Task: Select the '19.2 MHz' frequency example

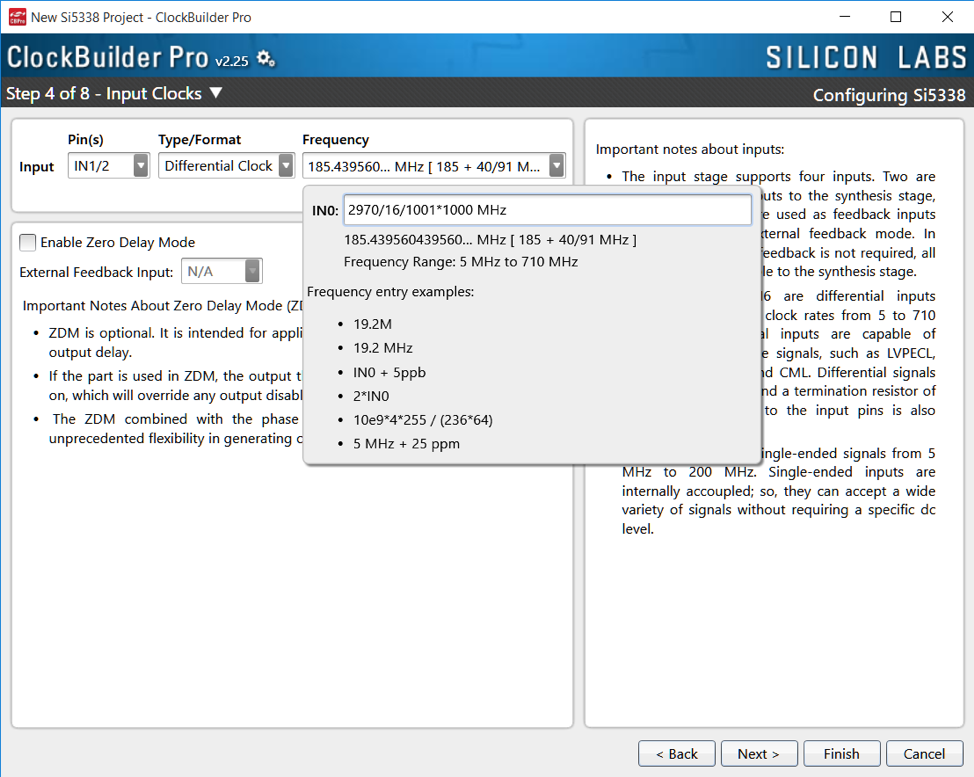Action: (x=383, y=348)
